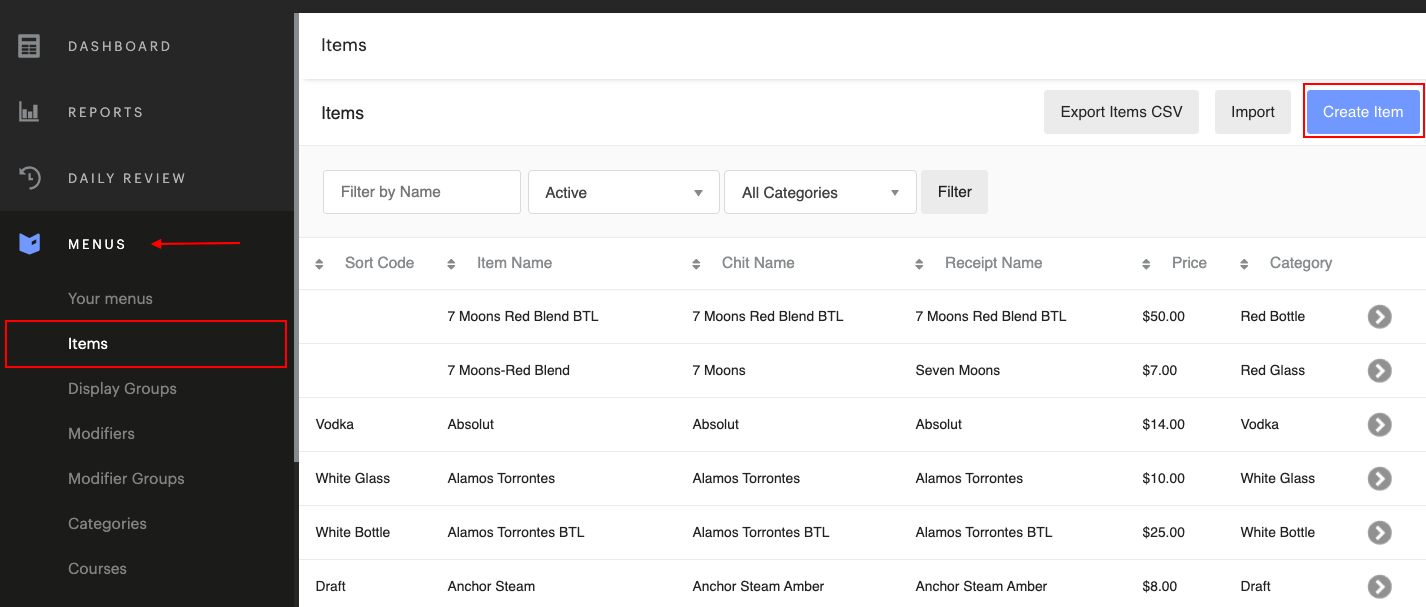This screenshot has height=607, width=1426.
Task: Open the Absolut row arrow icon
Action: [1379, 424]
